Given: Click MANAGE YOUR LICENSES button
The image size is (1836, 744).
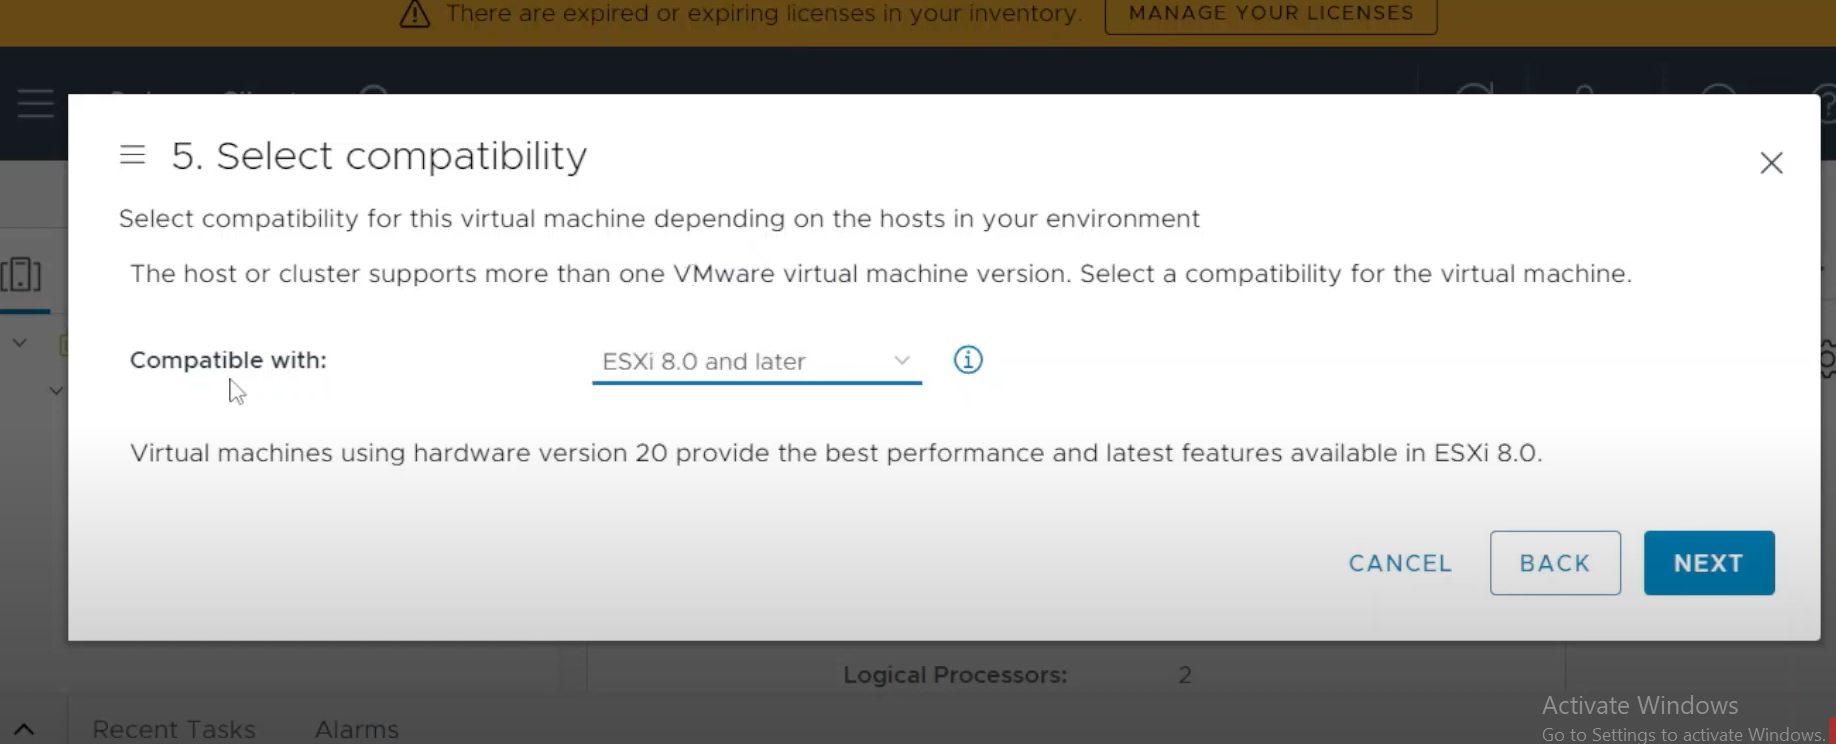Looking at the screenshot, I should point(1271,14).
